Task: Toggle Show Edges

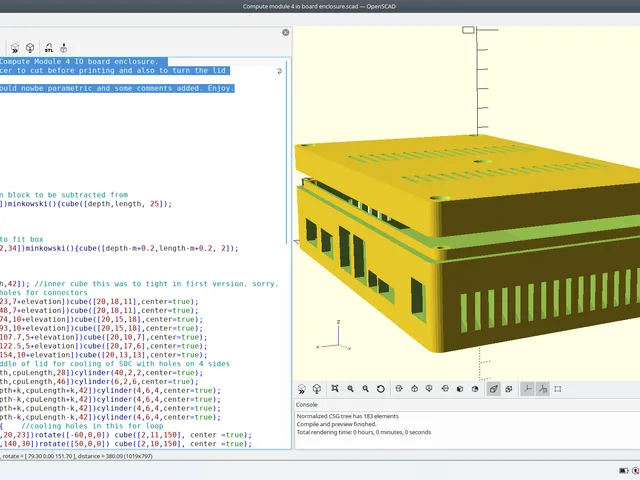Action: click(558, 389)
